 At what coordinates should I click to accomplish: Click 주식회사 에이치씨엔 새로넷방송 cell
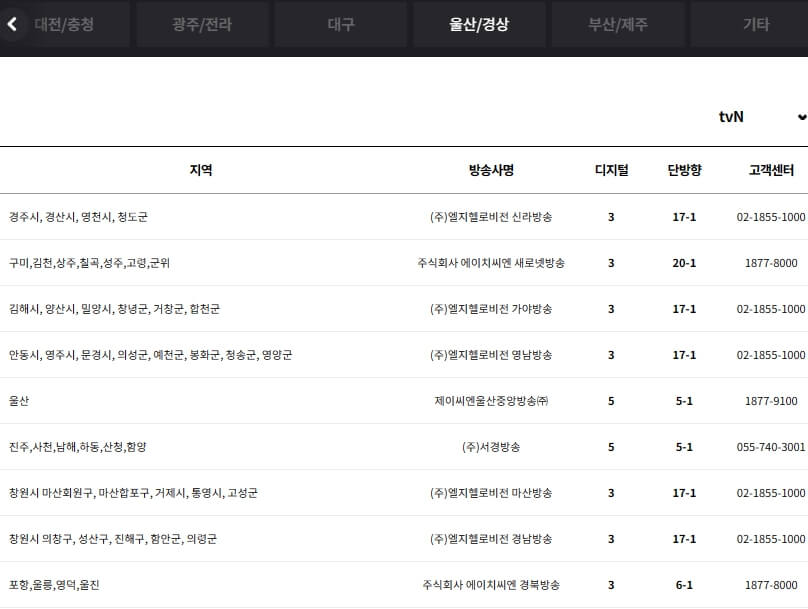point(491,263)
